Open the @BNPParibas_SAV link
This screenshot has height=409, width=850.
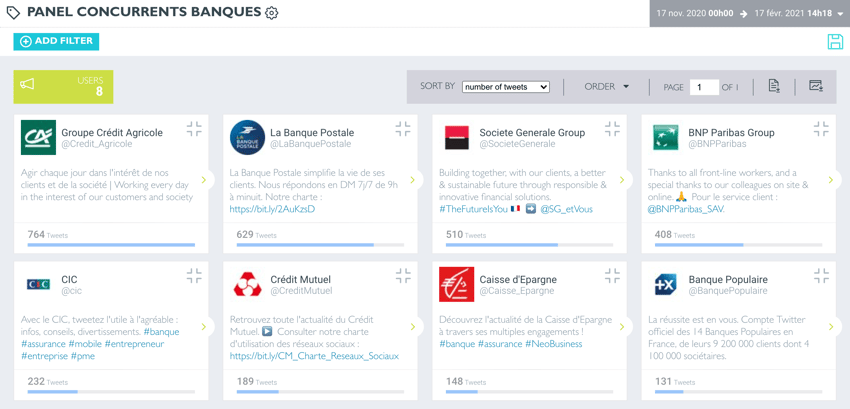click(686, 209)
